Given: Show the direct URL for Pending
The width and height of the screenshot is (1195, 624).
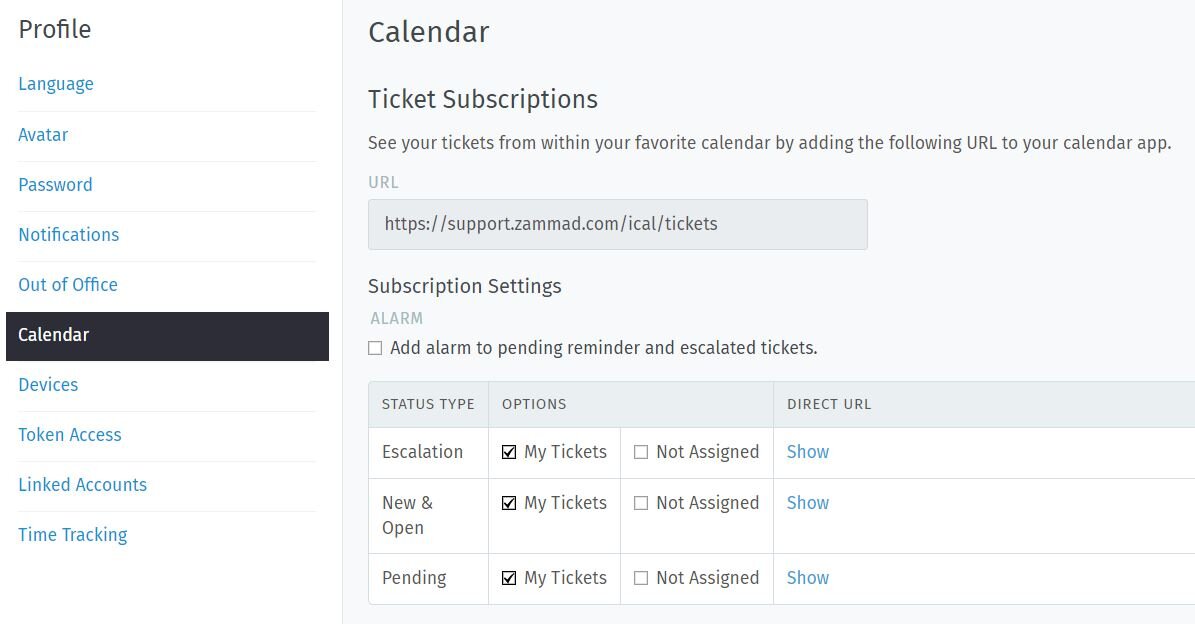Looking at the screenshot, I should 808,578.
